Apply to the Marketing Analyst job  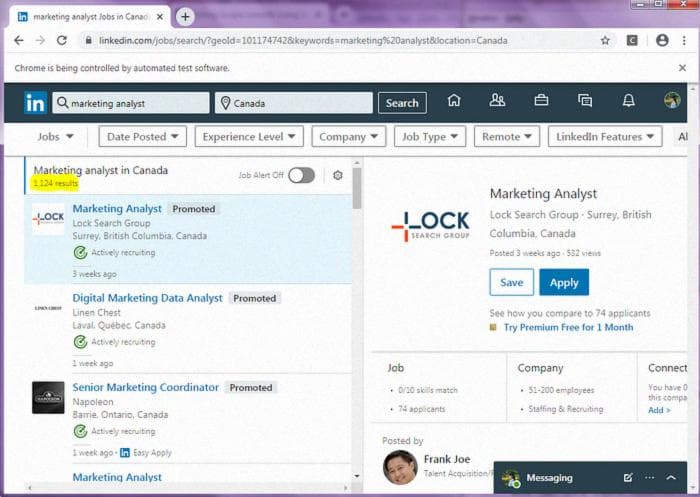(564, 282)
